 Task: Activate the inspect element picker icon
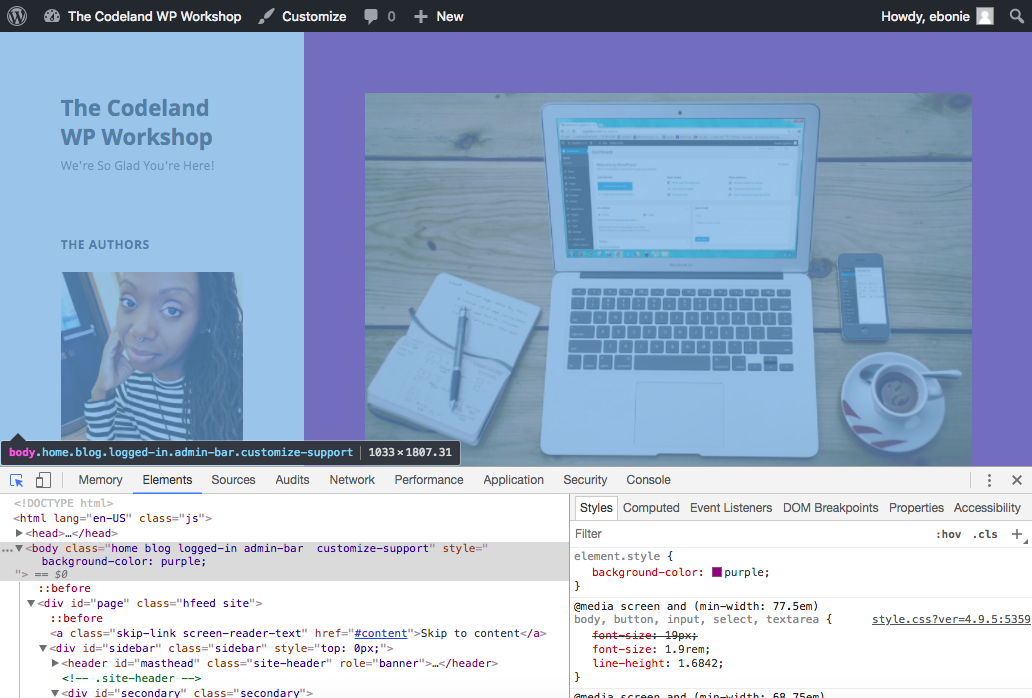[x=16, y=480]
